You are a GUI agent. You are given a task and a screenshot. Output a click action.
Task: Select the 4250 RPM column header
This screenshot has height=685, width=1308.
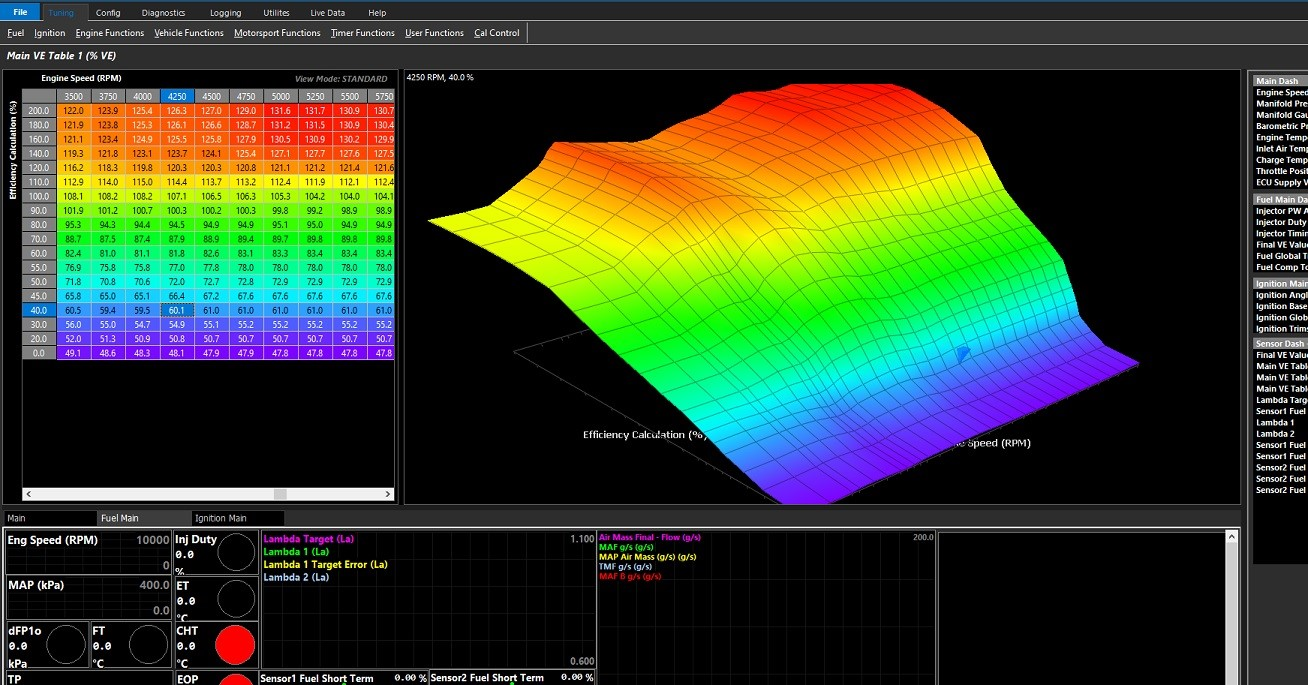177,96
